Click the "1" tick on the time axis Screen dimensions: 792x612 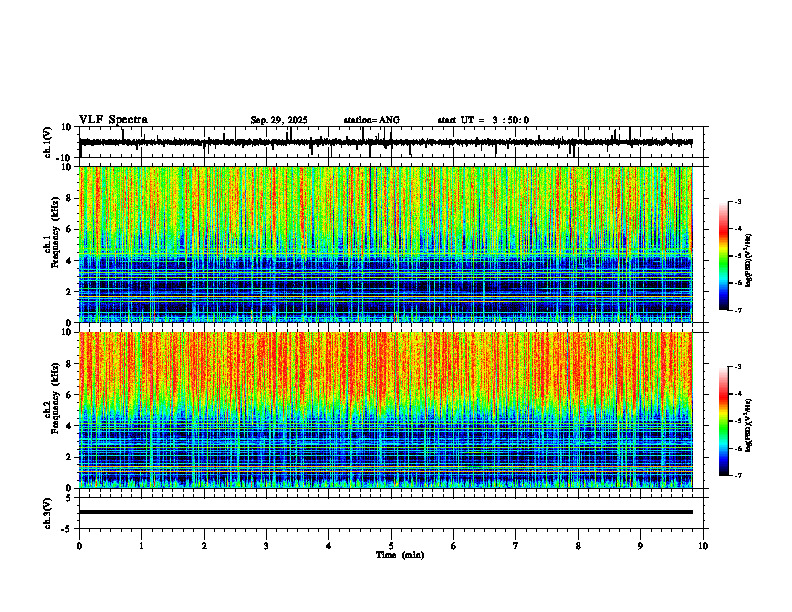point(141,546)
